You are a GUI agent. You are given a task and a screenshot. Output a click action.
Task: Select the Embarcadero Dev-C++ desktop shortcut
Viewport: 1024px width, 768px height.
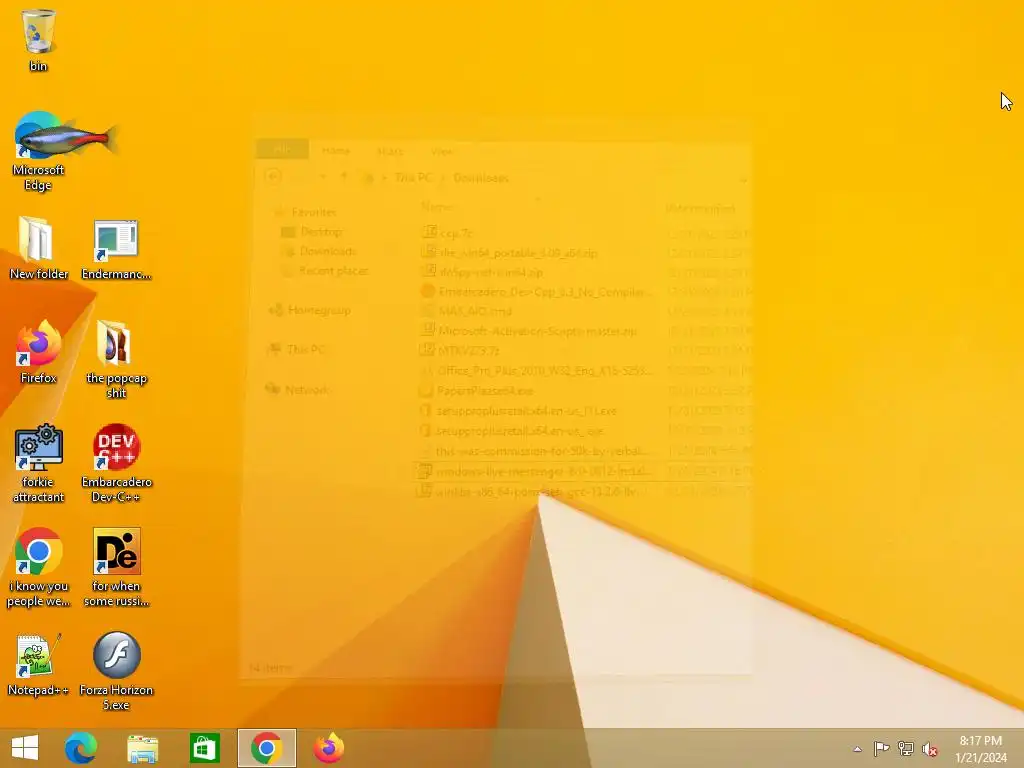click(x=116, y=462)
